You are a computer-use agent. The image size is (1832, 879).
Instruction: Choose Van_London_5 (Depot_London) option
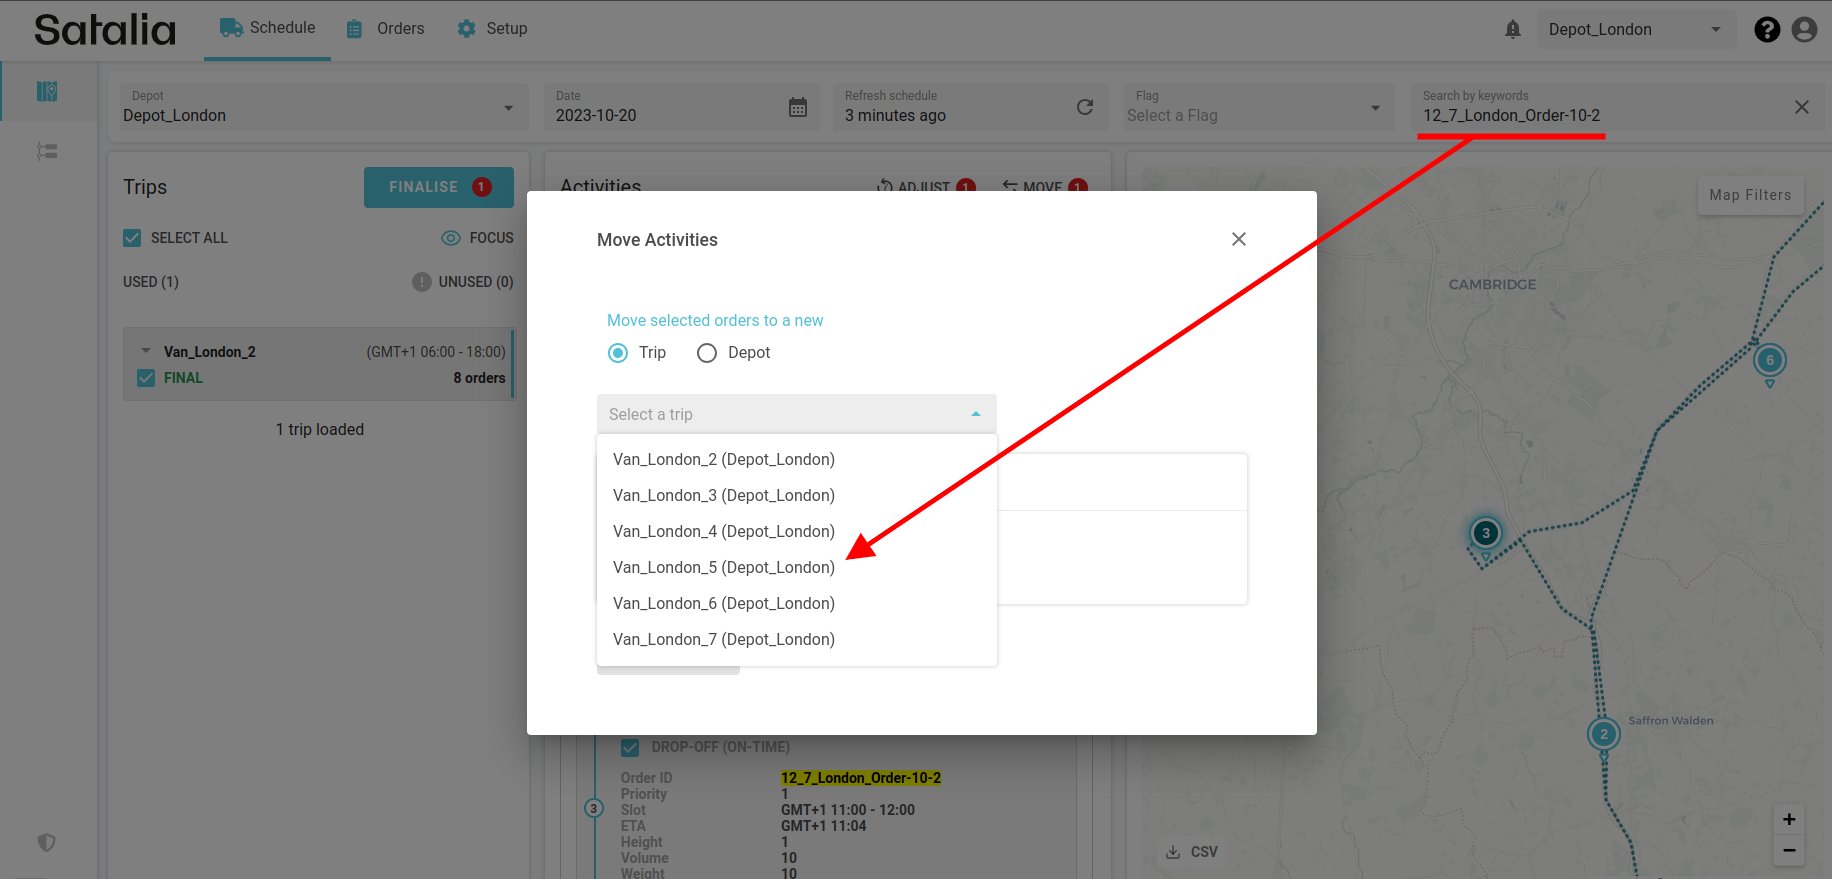pos(797,567)
